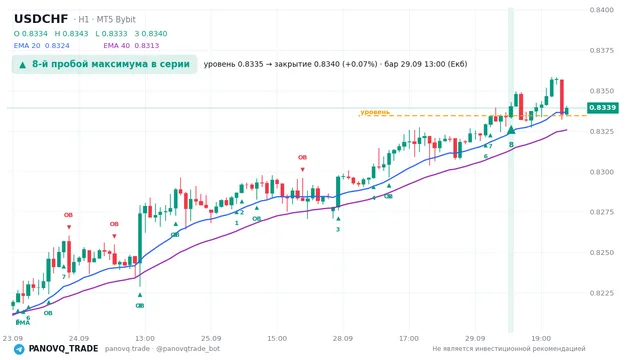Click the green breakout number 3 label
Viewport: 640px width, 360px height.
tap(338, 229)
